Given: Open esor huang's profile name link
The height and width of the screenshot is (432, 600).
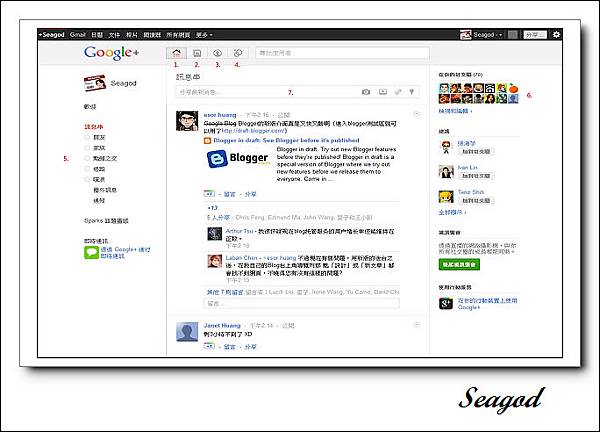Looking at the screenshot, I should click(x=220, y=115).
